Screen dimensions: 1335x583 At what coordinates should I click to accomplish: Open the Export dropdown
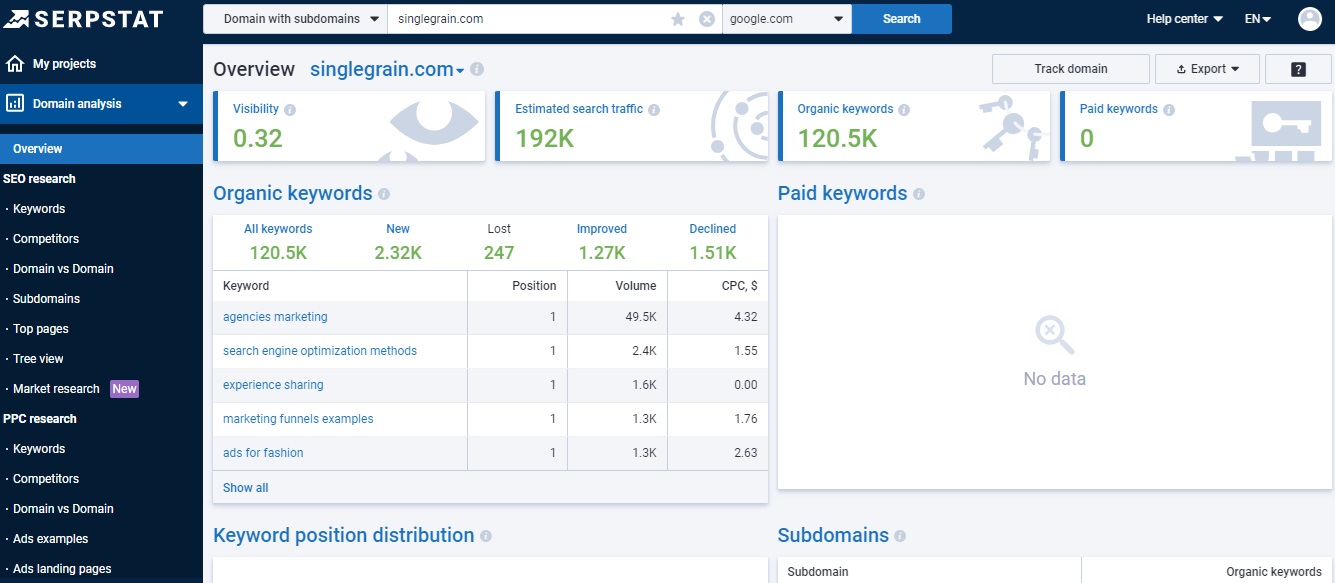1208,69
